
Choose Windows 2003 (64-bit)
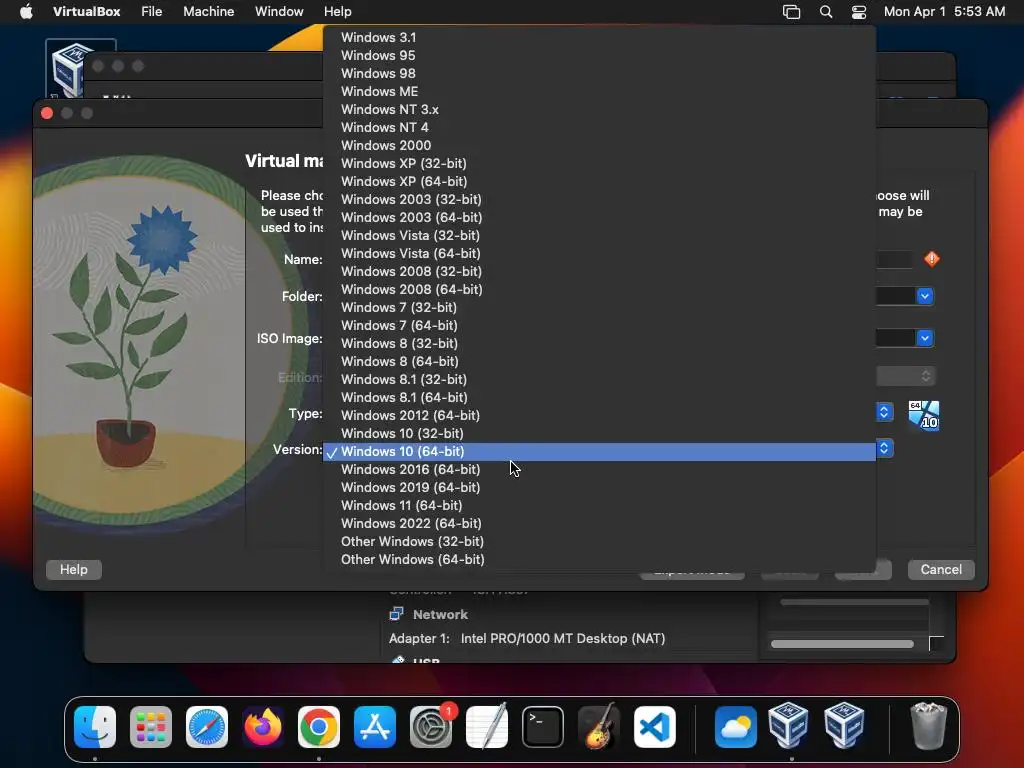(599, 217)
